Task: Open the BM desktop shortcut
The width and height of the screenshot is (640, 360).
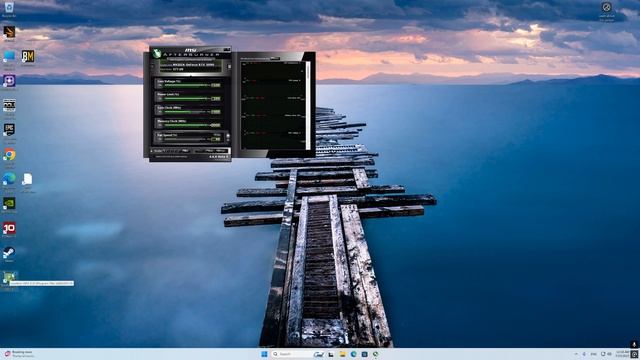Action: pyautogui.click(x=28, y=56)
